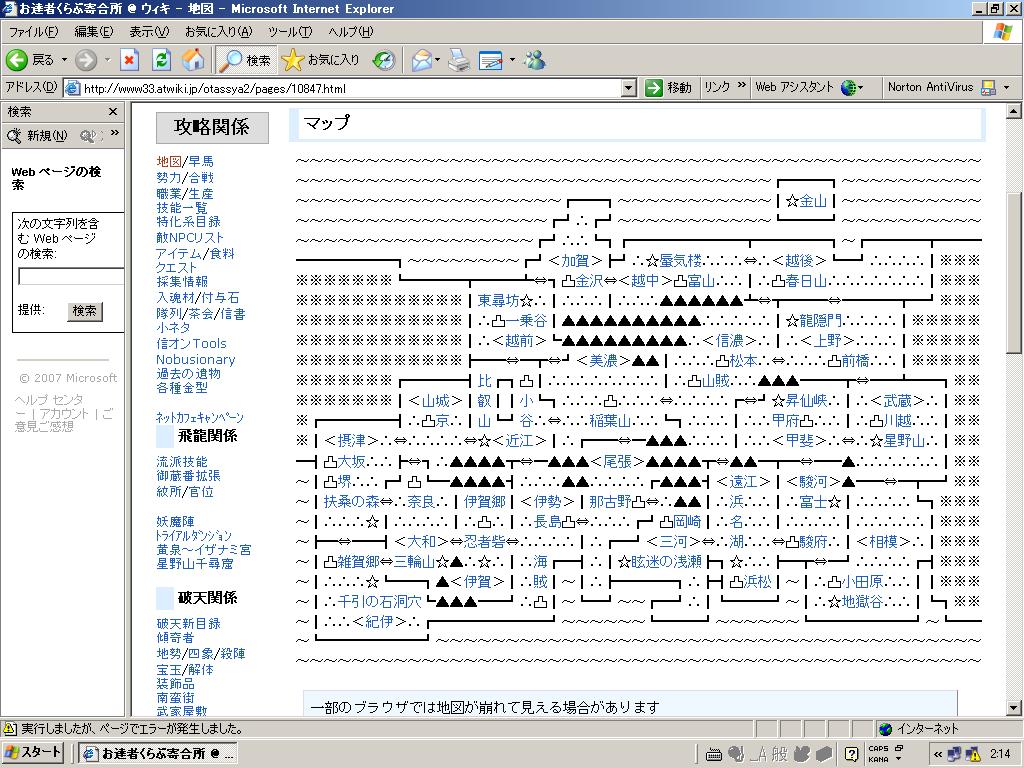Open the ファイル(F) menu
The height and width of the screenshot is (768, 1024).
pos(33,32)
